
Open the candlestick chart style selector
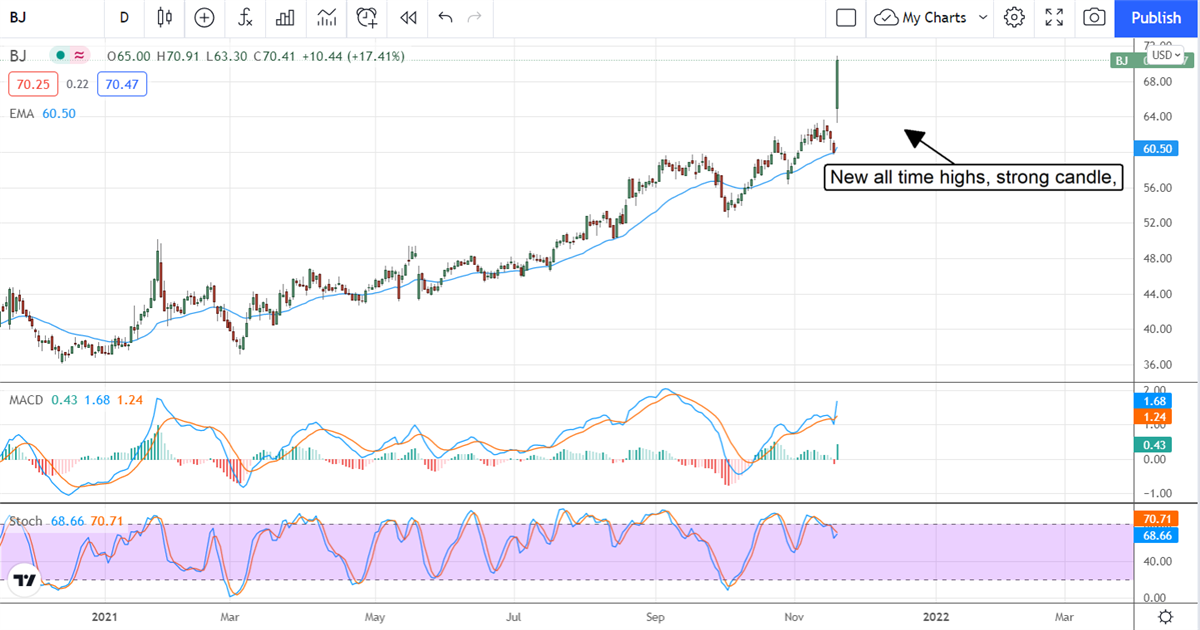pyautogui.click(x=165, y=17)
